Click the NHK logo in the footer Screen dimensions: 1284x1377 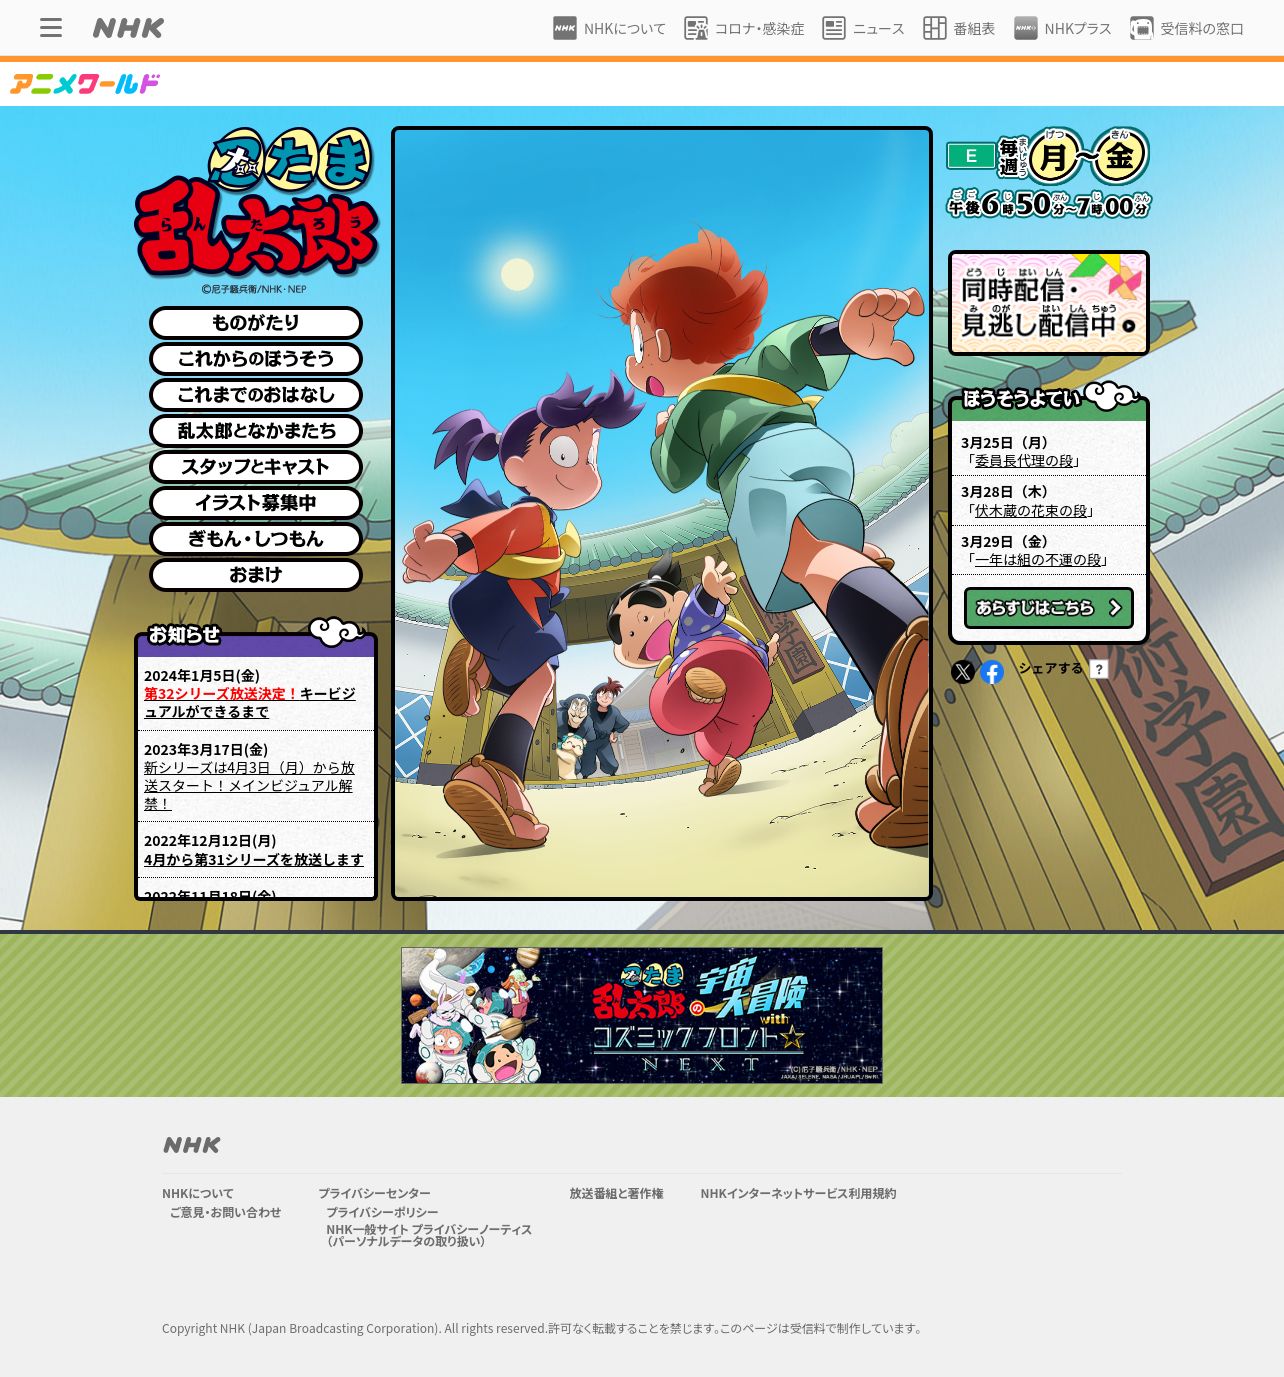192,1145
